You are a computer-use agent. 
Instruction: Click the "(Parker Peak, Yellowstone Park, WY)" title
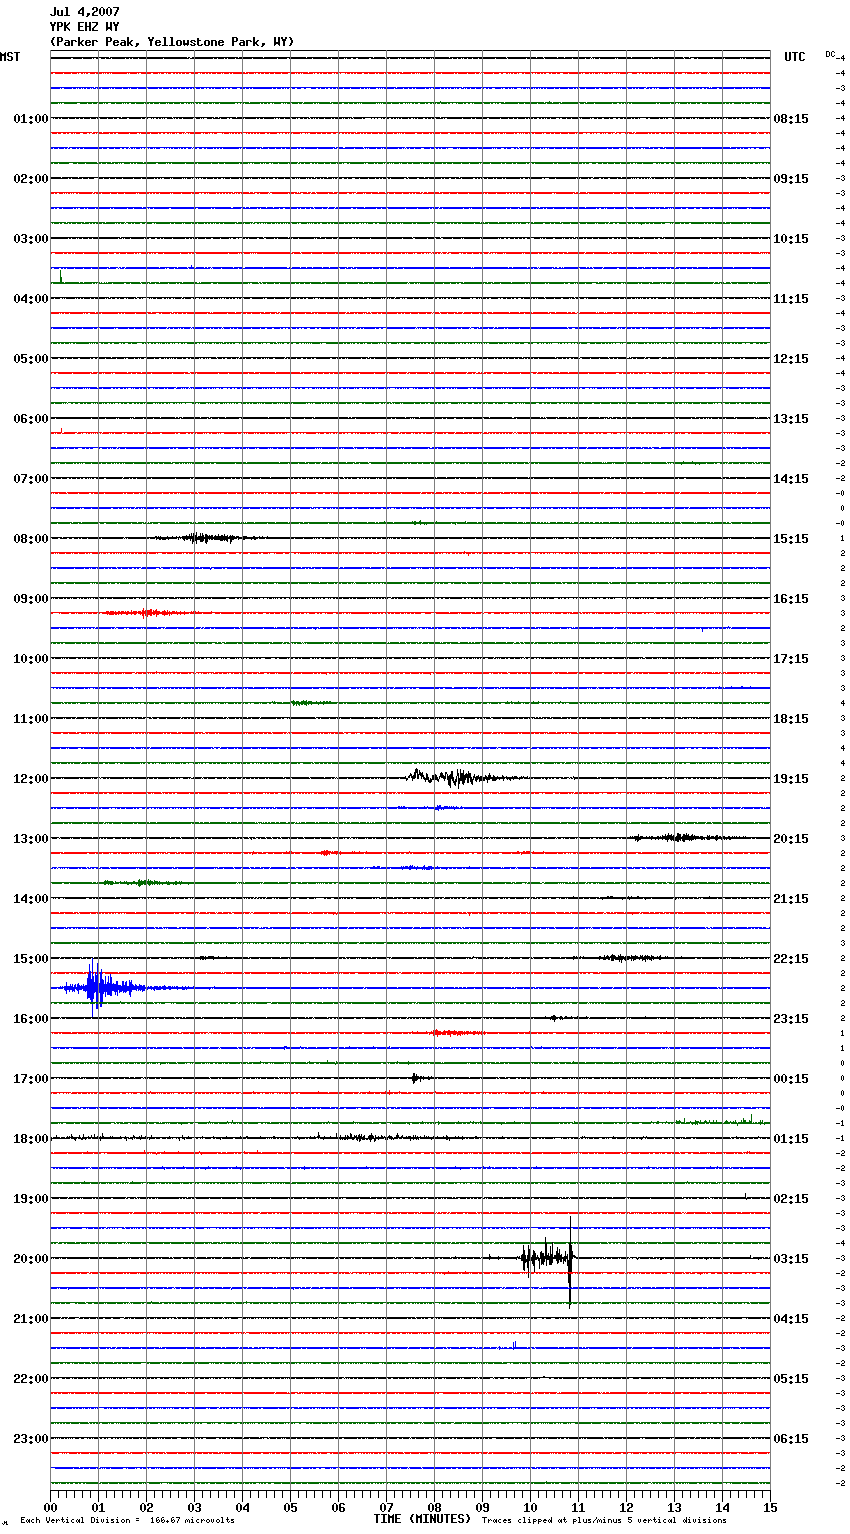[x=172, y=42]
